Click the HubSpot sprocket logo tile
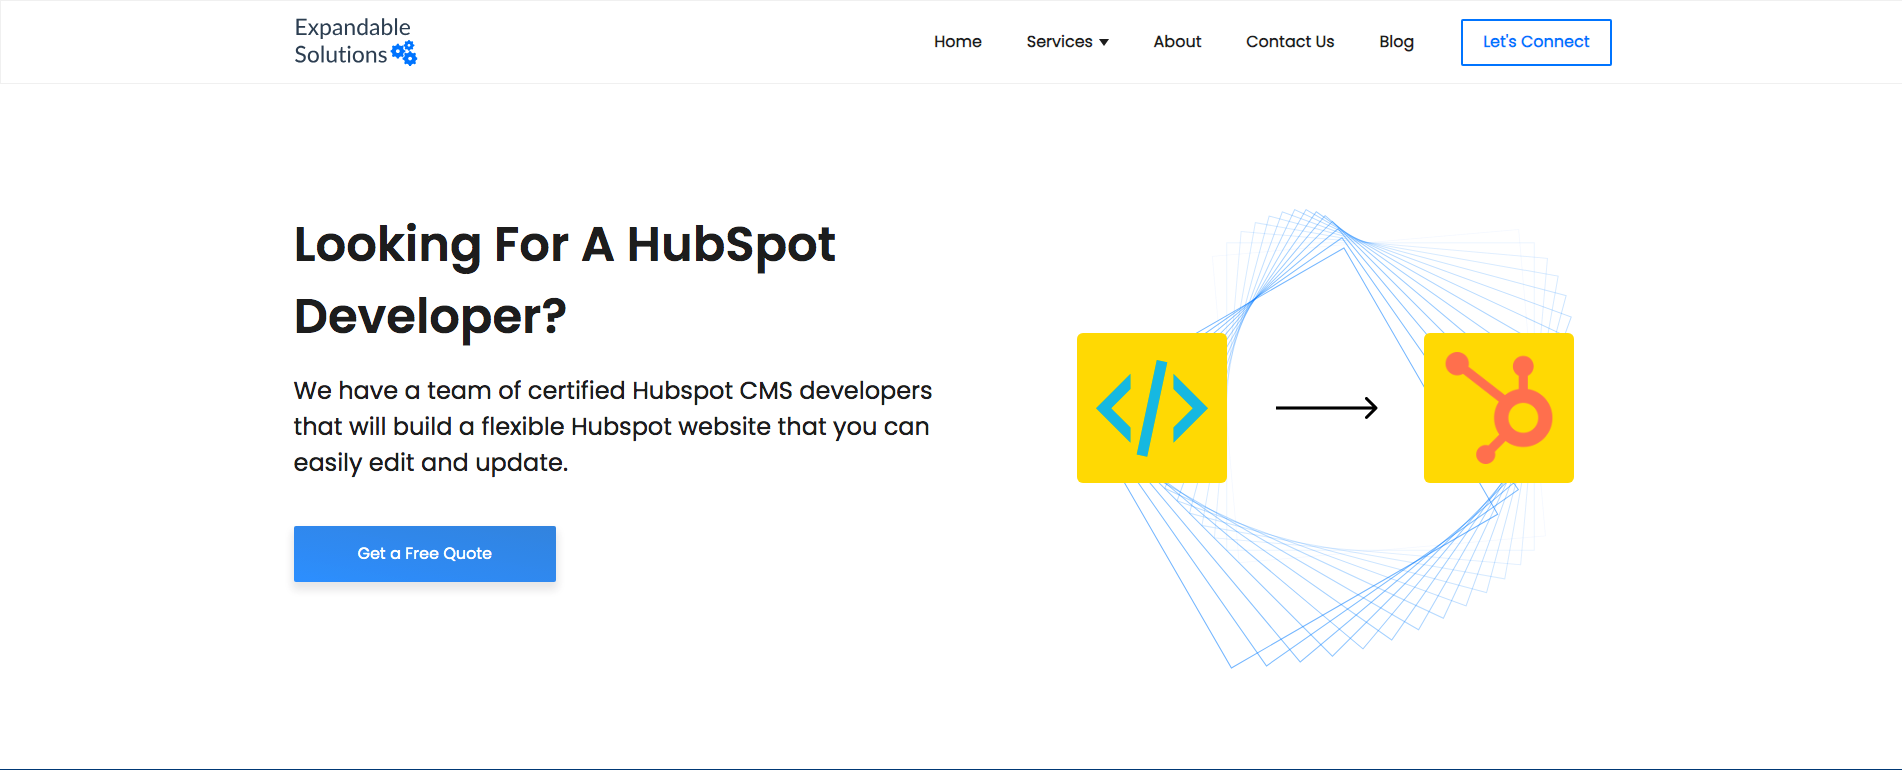The height and width of the screenshot is (770, 1902). 1499,408
